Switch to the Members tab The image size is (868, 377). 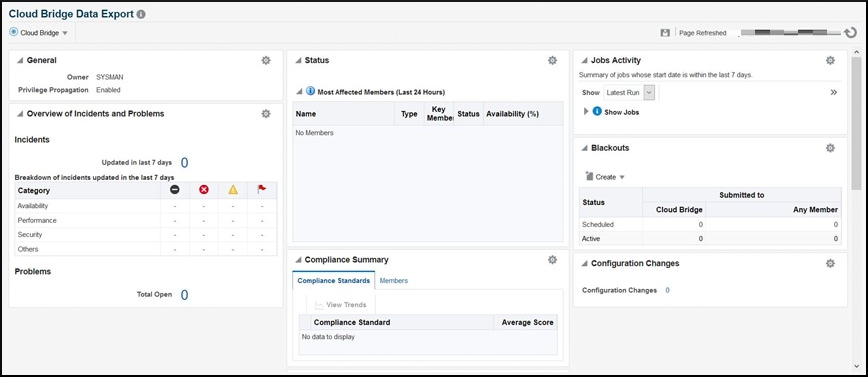[x=394, y=281]
